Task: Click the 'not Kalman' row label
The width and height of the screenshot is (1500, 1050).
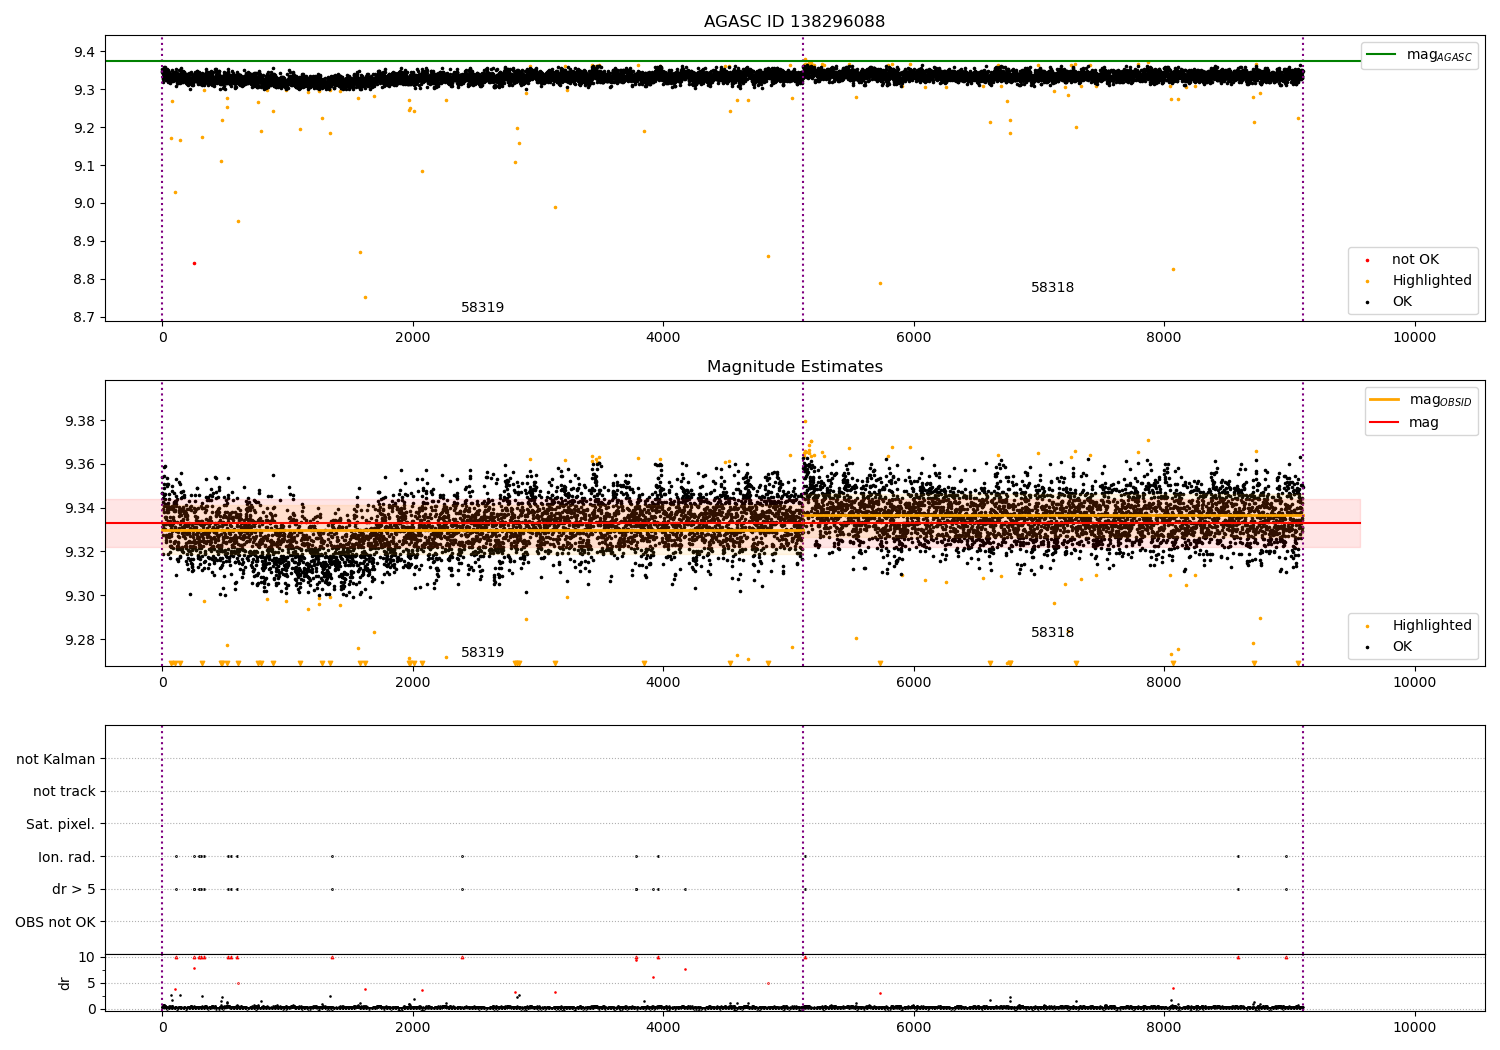Action: tap(56, 759)
